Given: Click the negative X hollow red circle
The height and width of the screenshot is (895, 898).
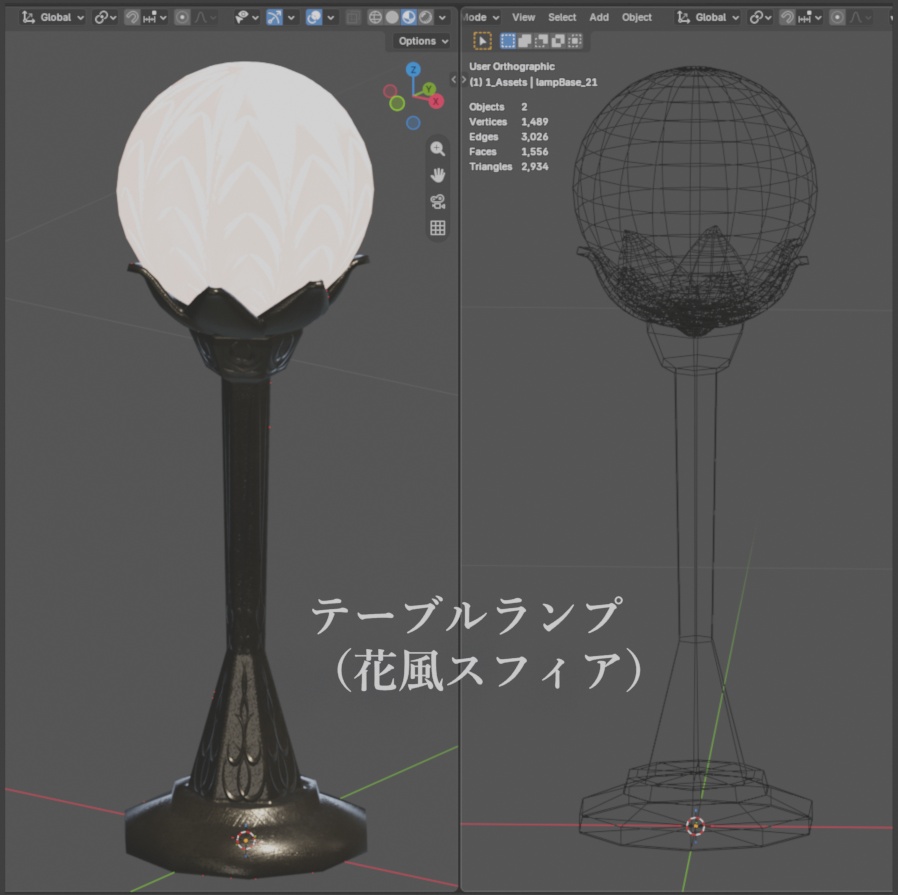Looking at the screenshot, I should tap(390, 90).
